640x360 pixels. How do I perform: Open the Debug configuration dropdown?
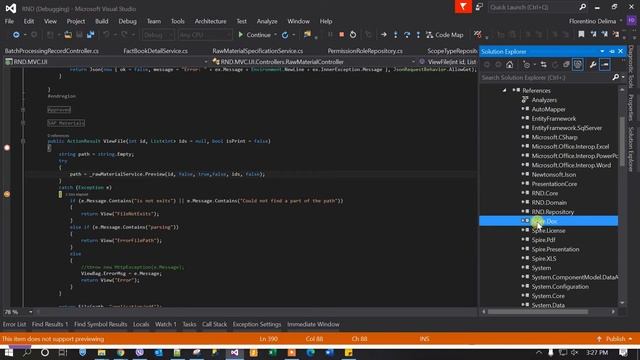coord(158,35)
